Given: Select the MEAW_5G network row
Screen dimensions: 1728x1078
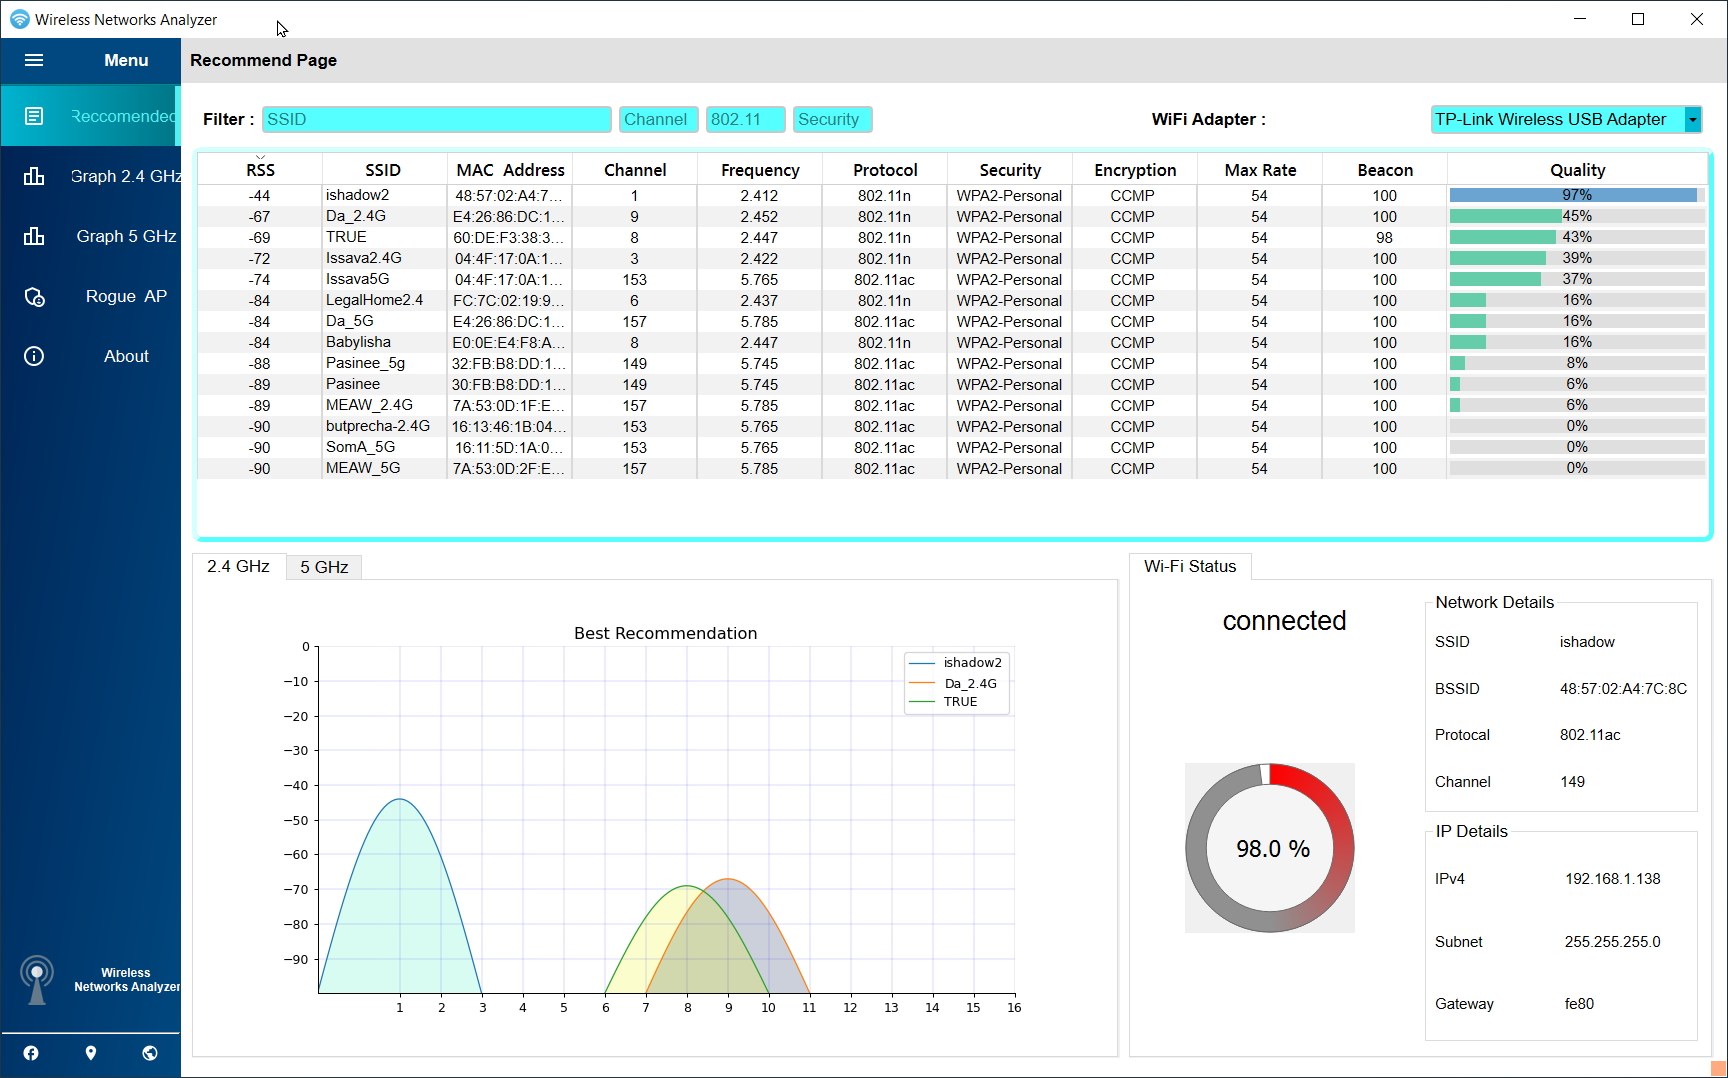Looking at the screenshot, I should click(x=952, y=468).
